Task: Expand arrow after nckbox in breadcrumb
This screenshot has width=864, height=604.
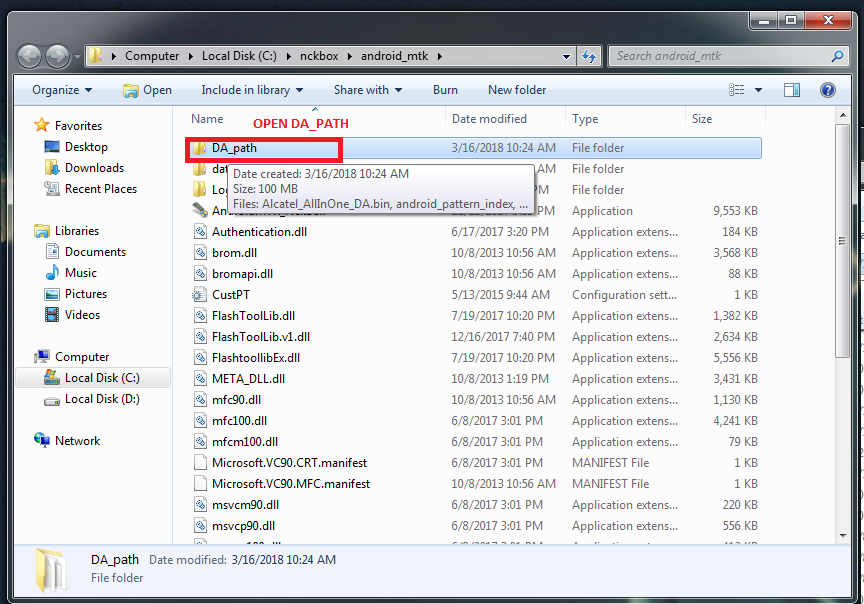Action: (349, 56)
